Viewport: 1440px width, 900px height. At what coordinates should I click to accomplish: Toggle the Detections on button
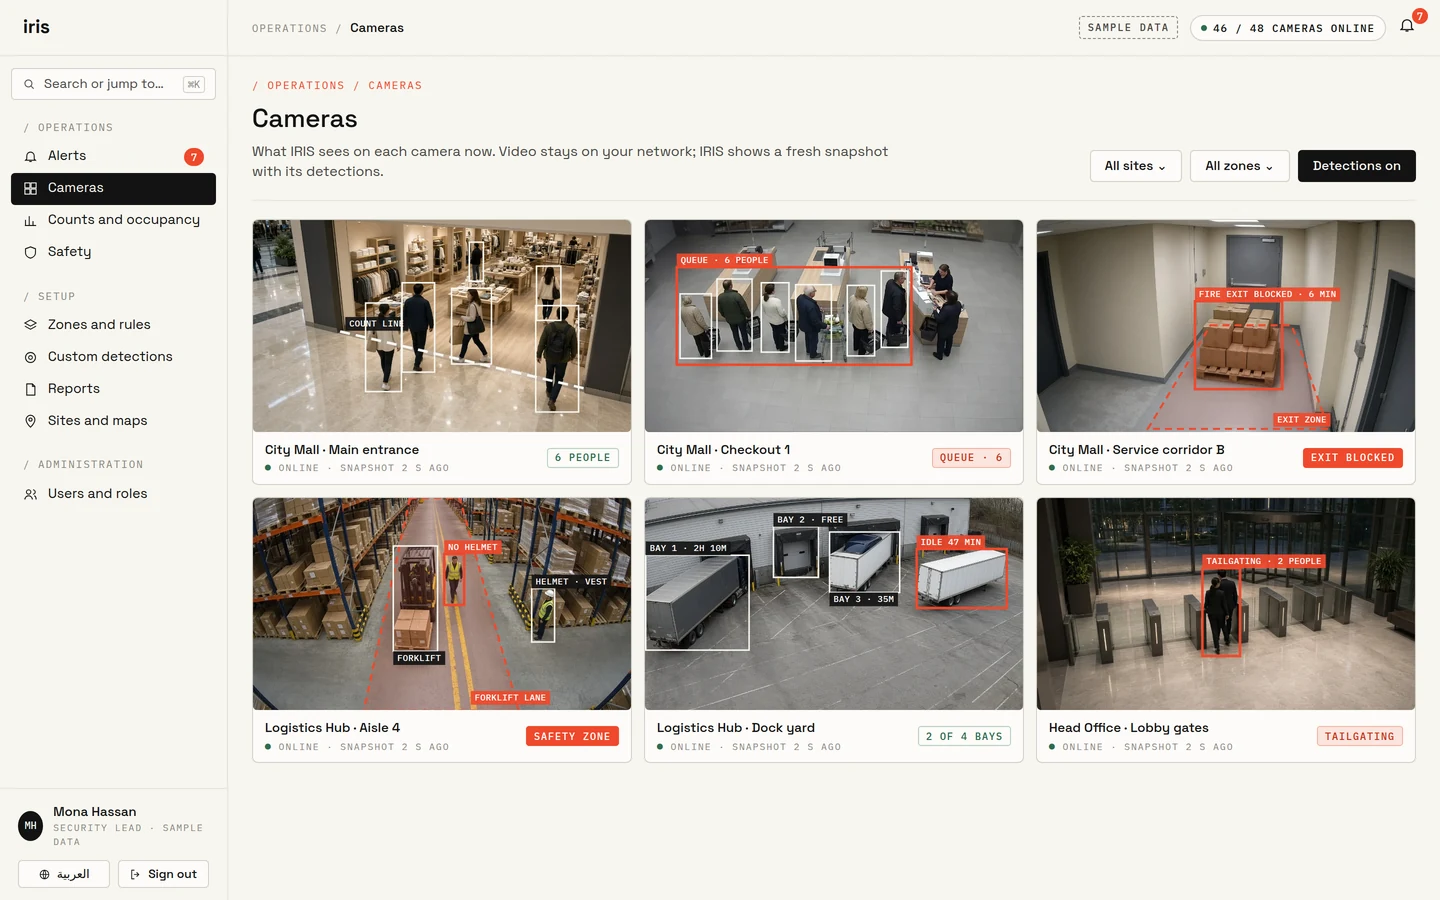(x=1356, y=166)
